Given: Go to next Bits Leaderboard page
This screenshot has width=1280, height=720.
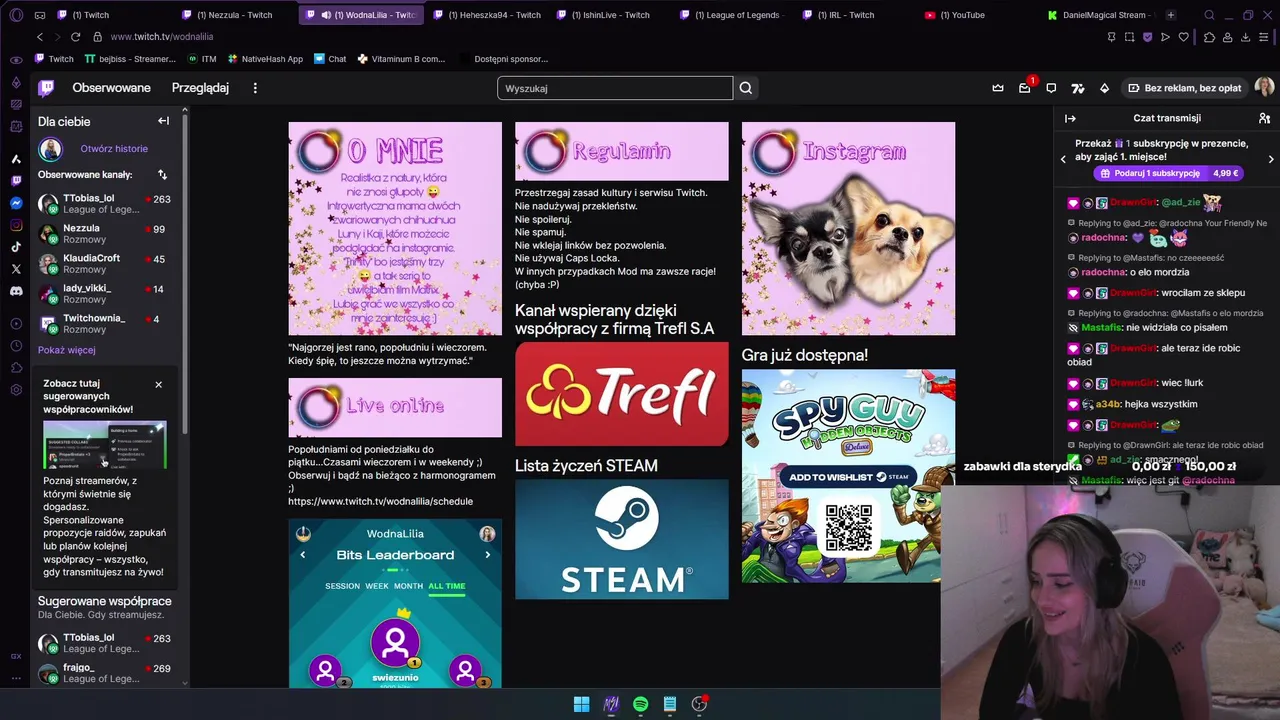Looking at the screenshot, I should coord(488,555).
